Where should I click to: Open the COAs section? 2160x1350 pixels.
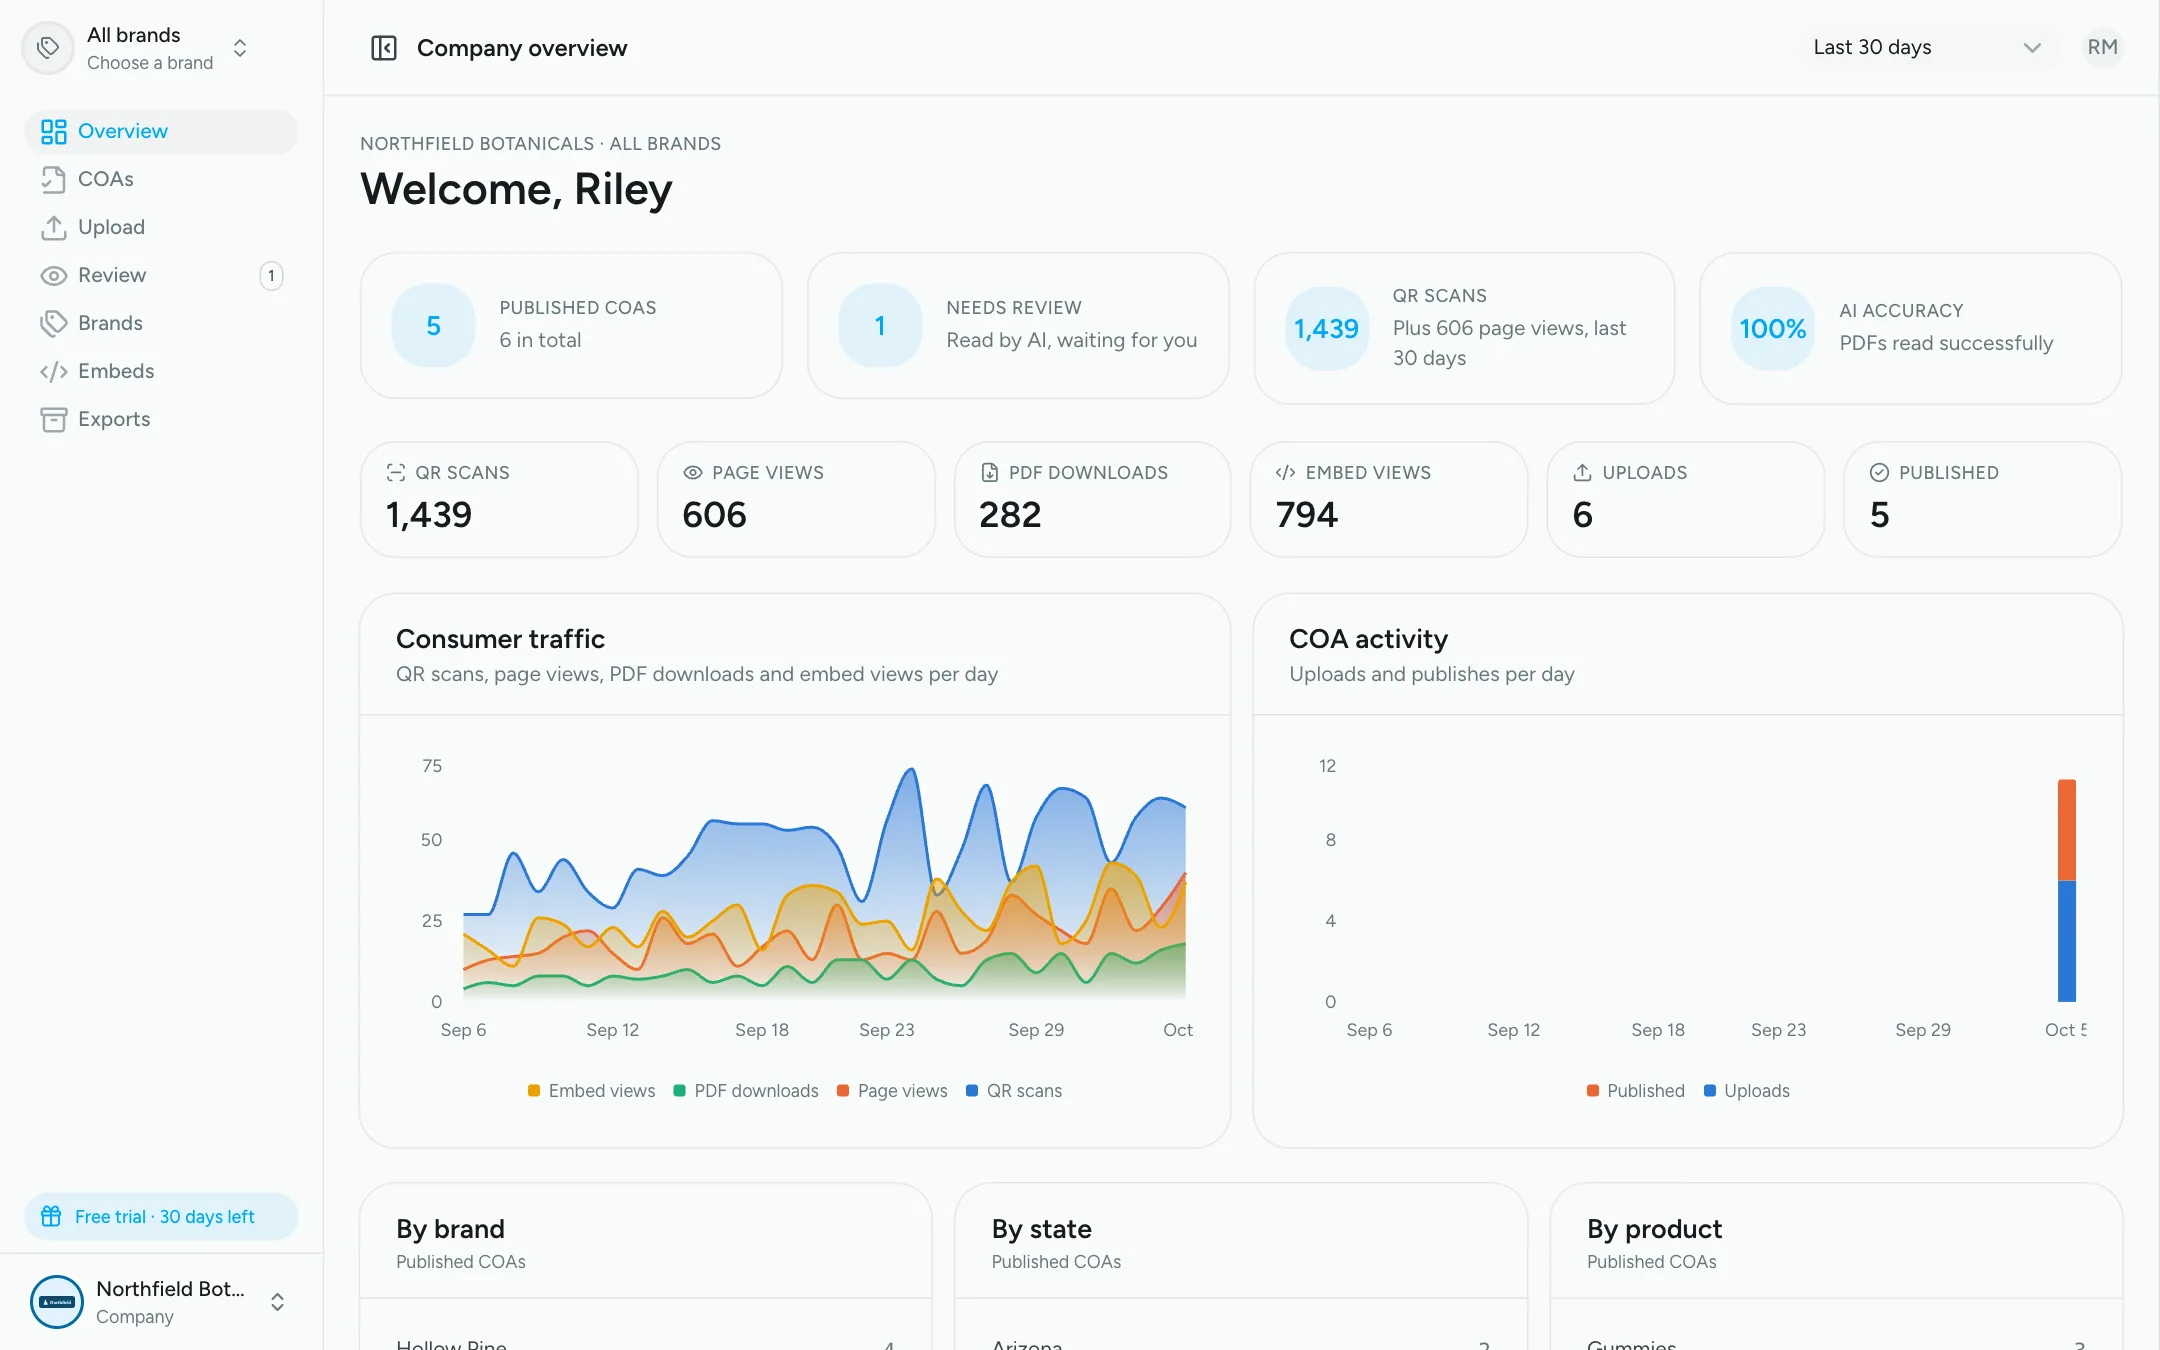pyautogui.click(x=161, y=179)
